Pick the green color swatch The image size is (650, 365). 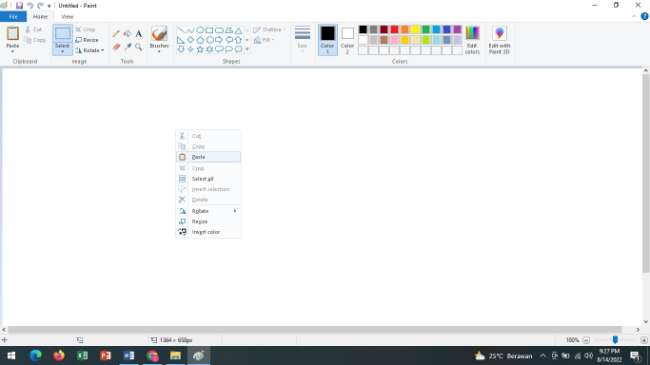[x=426, y=29]
